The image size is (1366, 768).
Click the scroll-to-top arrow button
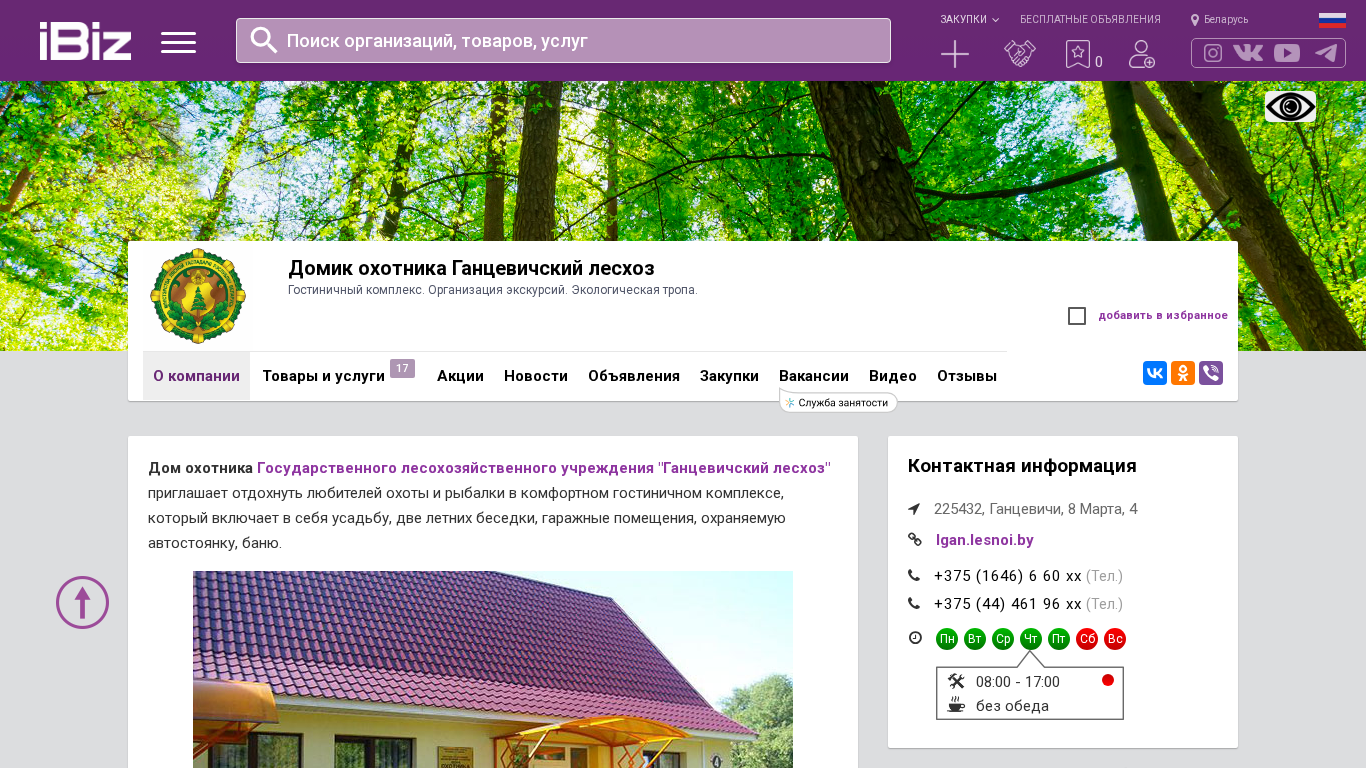pos(82,602)
